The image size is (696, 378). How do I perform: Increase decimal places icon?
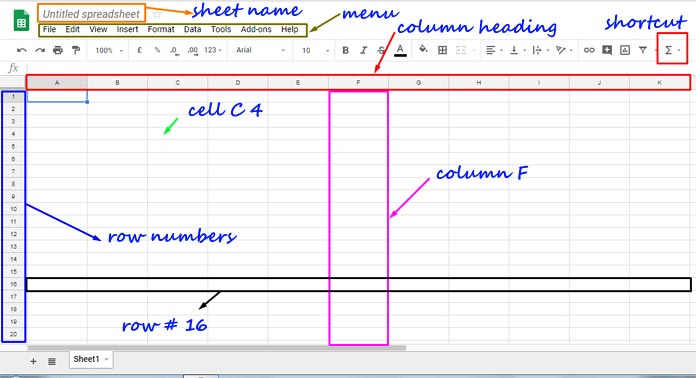point(192,51)
